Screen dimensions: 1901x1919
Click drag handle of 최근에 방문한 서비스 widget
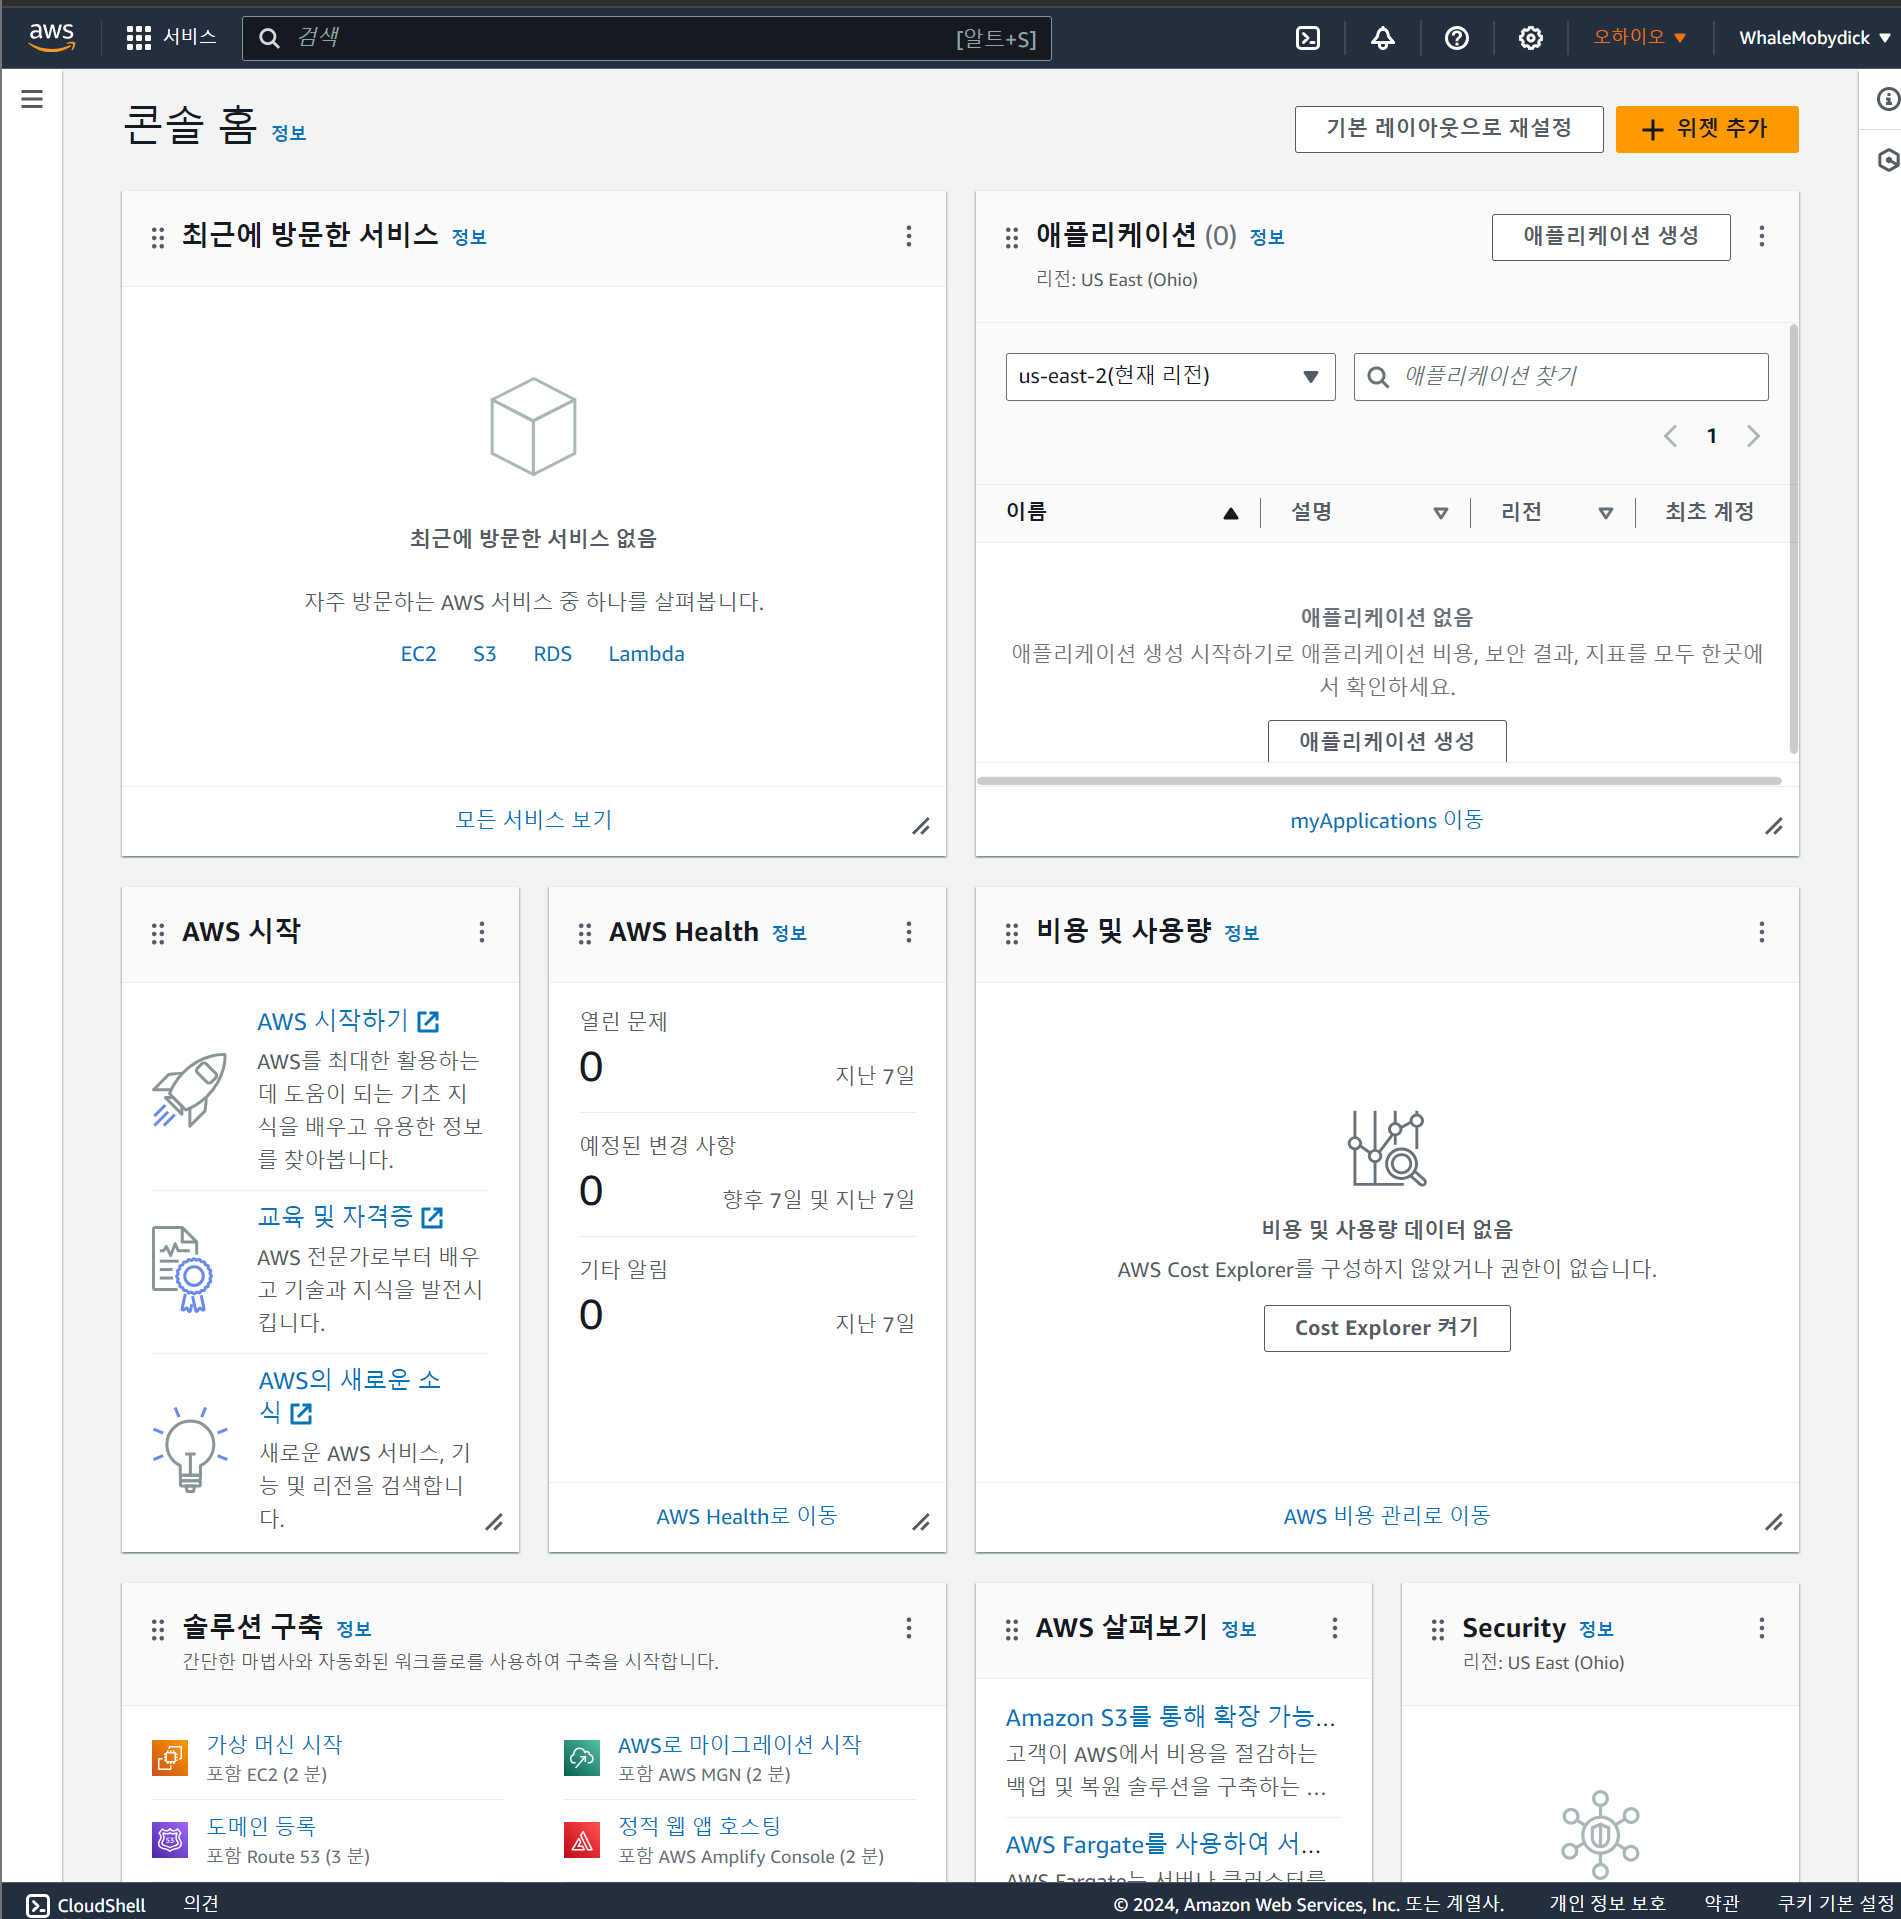(x=158, y=237)
